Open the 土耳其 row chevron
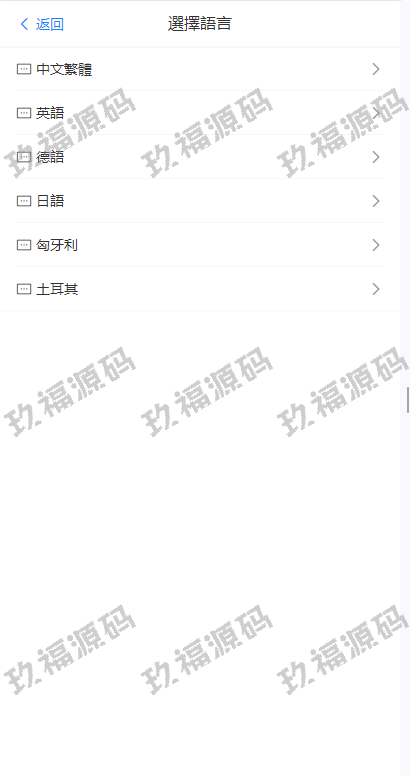 click(x=376, y=289)
